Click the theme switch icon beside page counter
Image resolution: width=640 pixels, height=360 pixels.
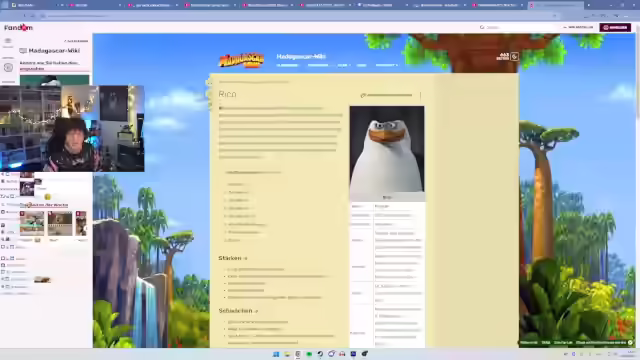tap(515, 57)
